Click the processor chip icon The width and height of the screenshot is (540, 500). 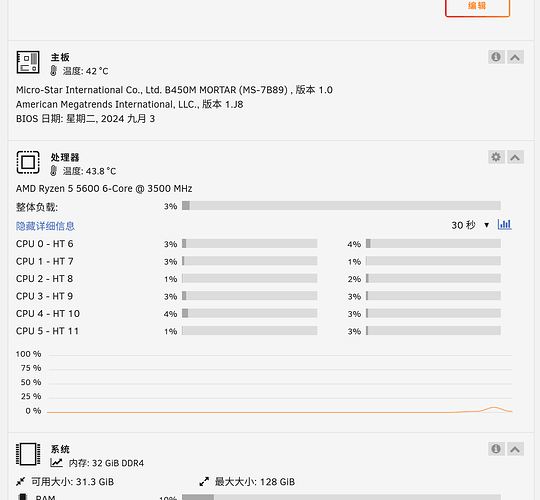point(28,162)
